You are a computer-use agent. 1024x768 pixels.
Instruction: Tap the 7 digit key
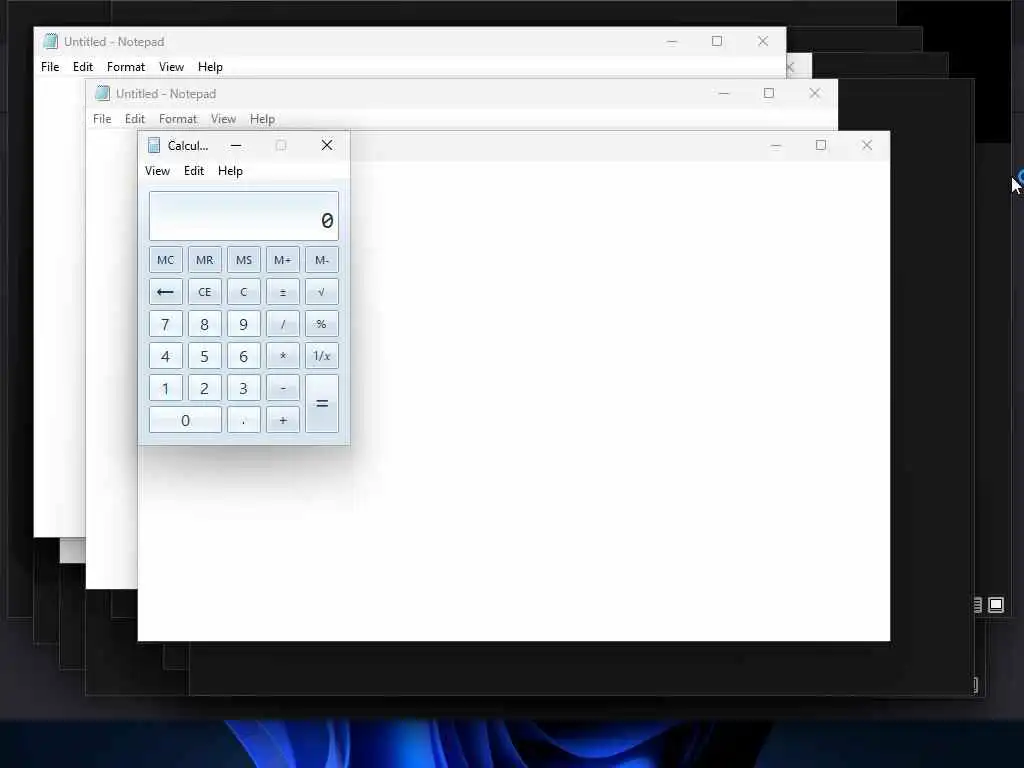[165, 324]
